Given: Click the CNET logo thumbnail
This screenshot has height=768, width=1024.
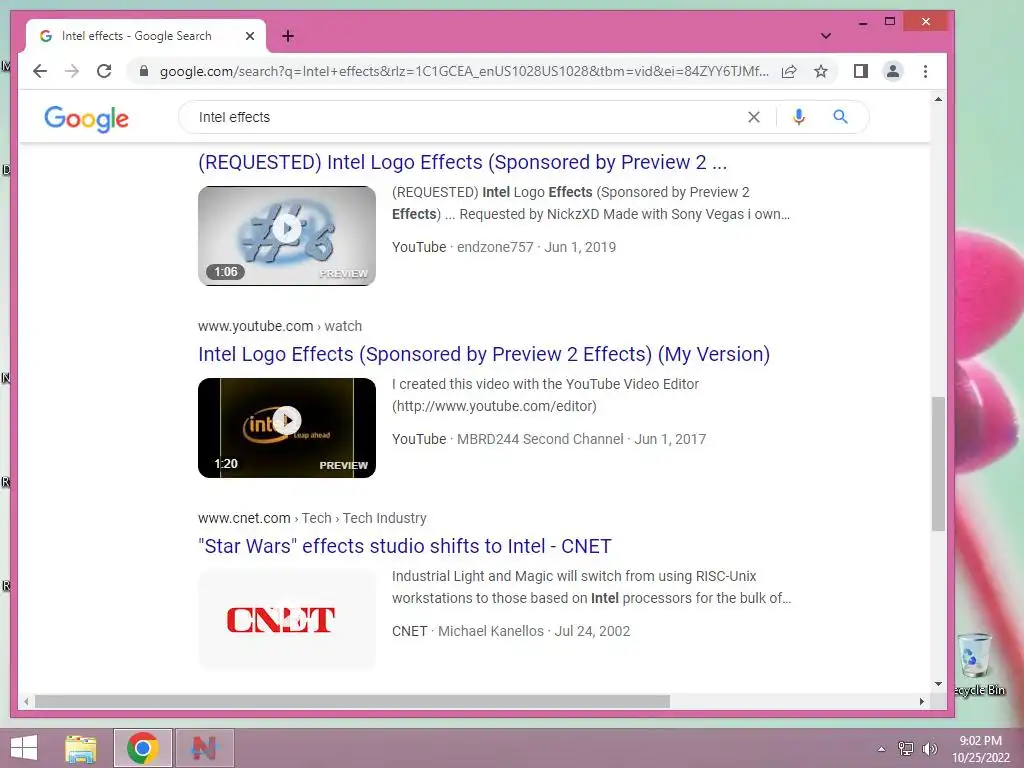Looking at the screenshot, I should pyautogui.click(x=287, y=620).
